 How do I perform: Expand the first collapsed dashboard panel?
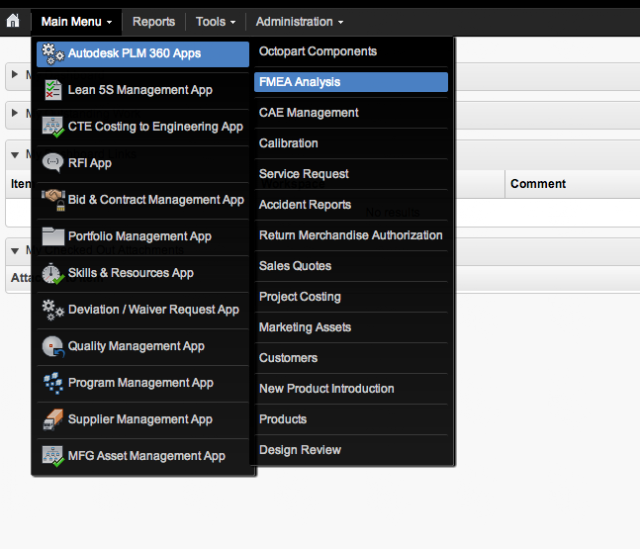(15, 74)
